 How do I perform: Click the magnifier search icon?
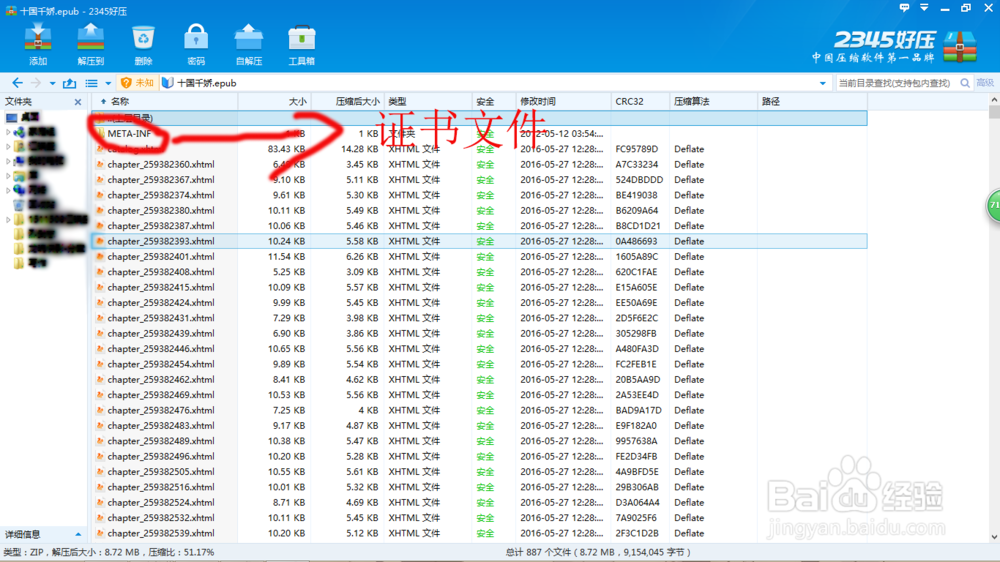click(965, 83)
